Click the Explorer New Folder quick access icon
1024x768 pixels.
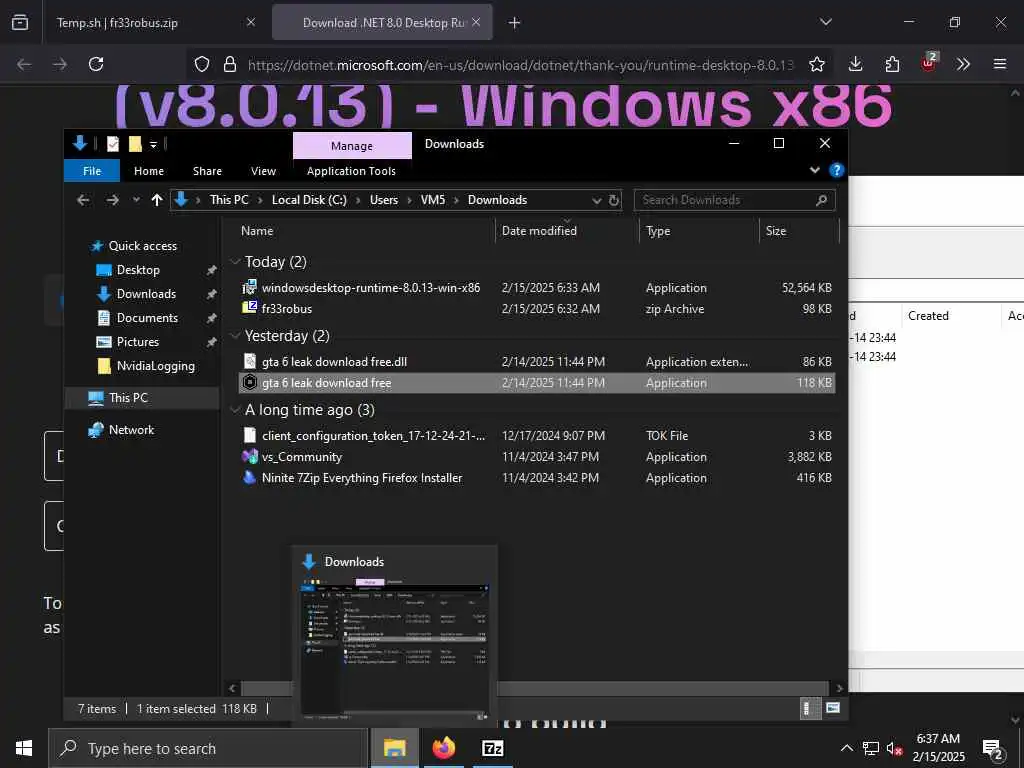coord(135,144)
